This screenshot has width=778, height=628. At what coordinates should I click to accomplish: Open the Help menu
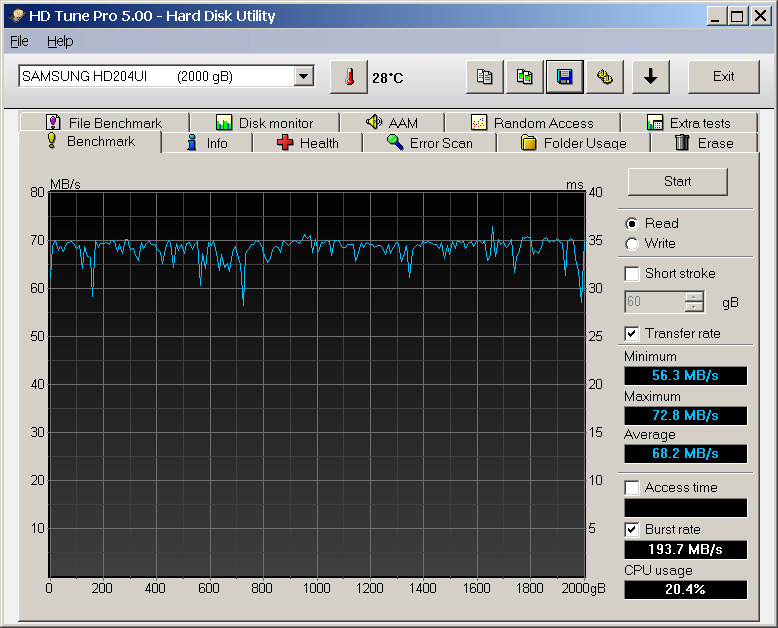point(60,41)
